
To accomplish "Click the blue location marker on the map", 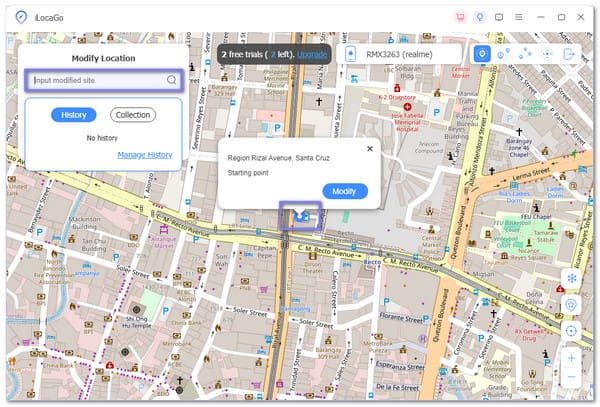I will point(301,217).
